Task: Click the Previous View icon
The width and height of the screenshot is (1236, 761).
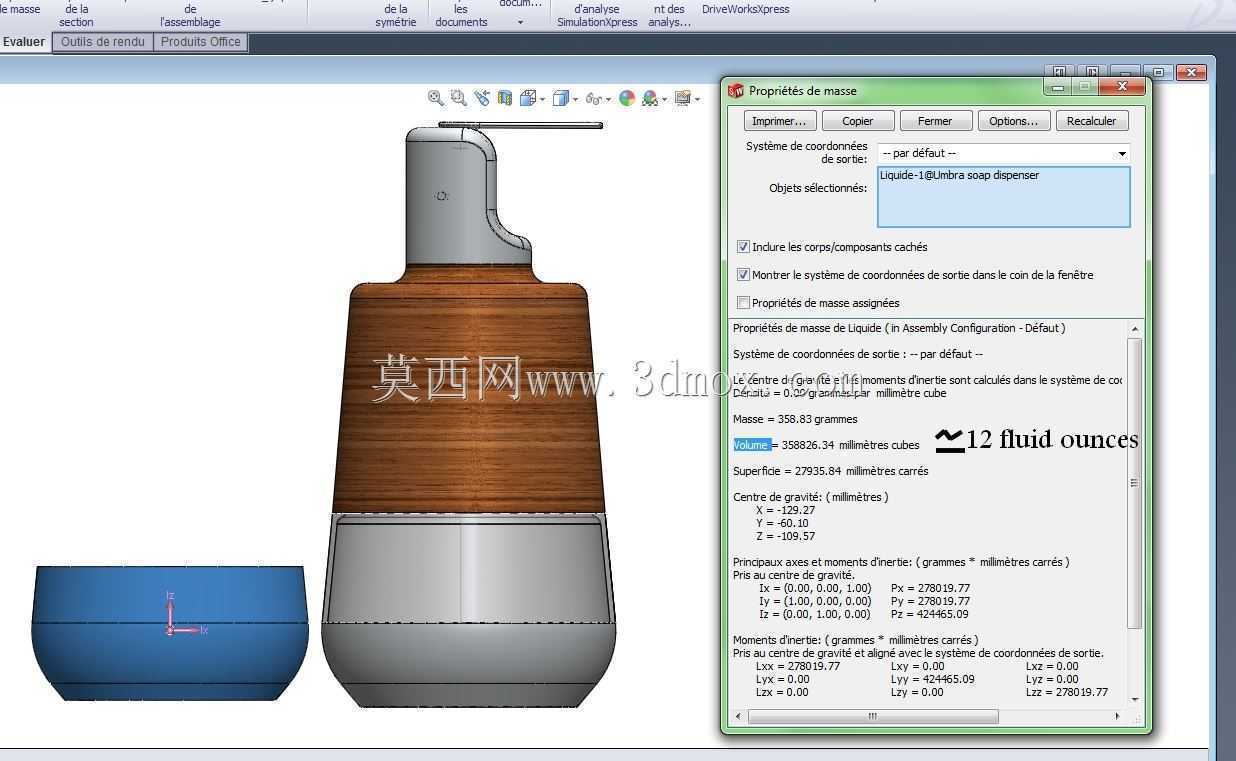Action: [x=482, y=98]
